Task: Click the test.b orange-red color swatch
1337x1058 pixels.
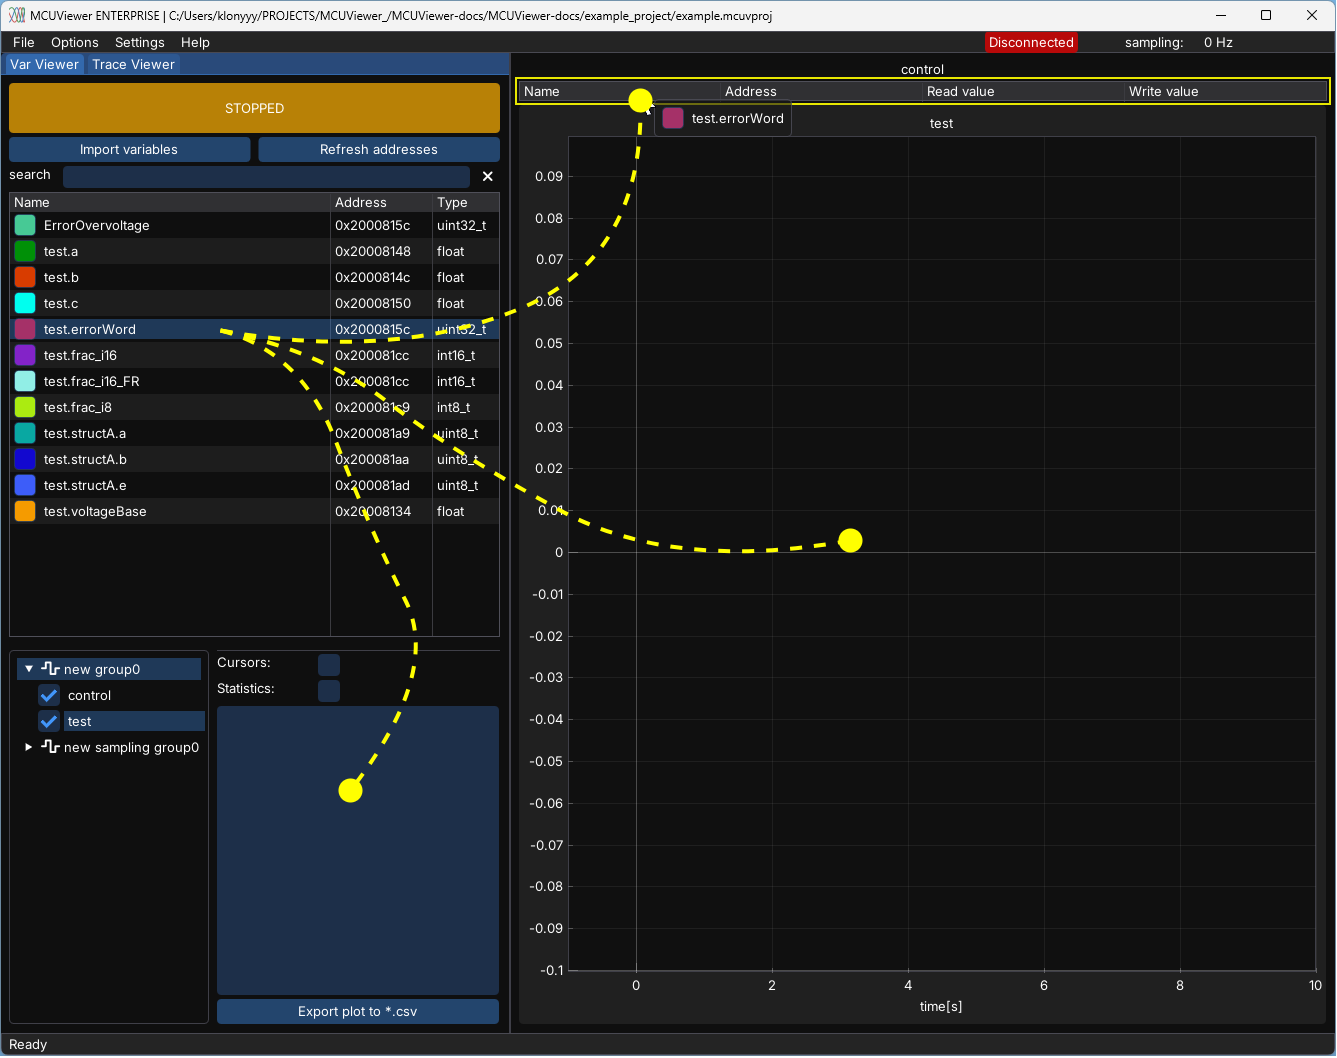Action: tap(25, 278)
